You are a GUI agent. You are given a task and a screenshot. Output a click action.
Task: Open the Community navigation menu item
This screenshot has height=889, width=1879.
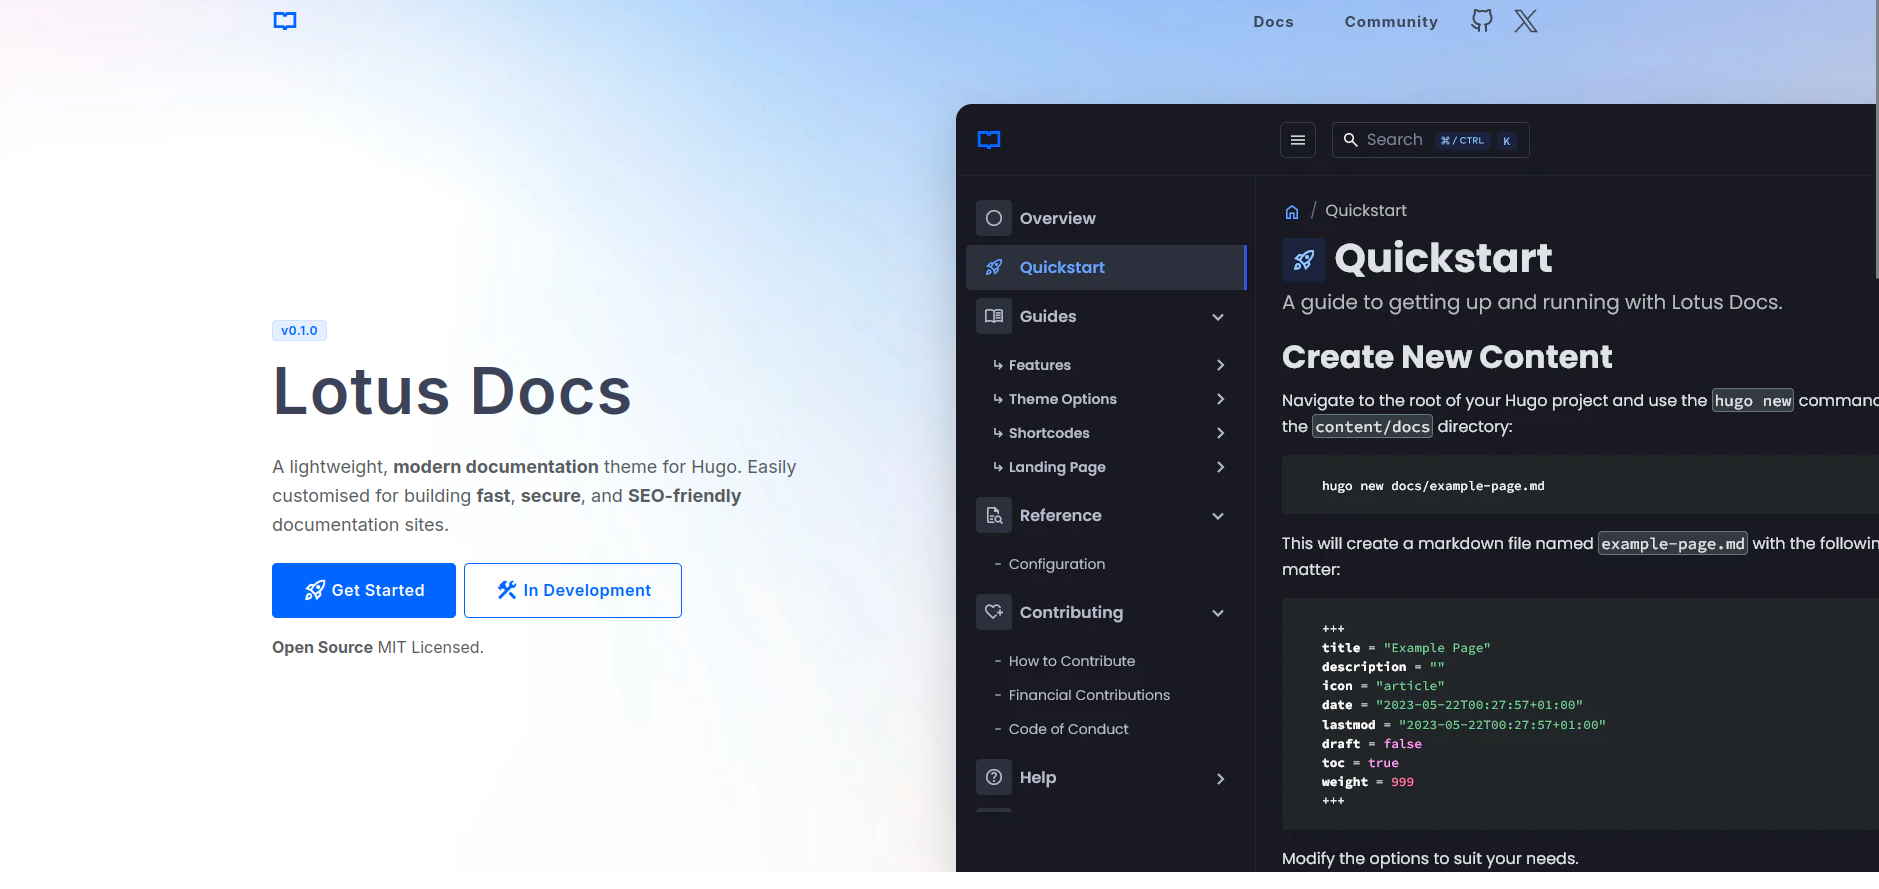point(1390,22)
